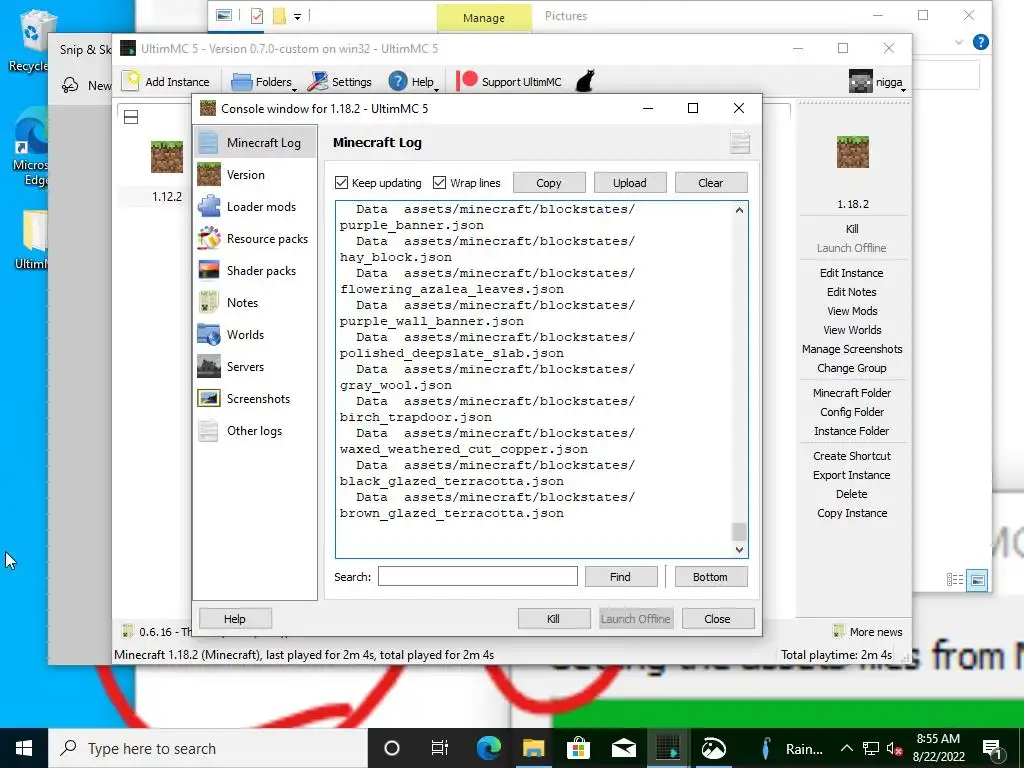Click Change Group in side panel
The width and height of the screenshot is (1024, 768).
click(x=852, y=368)
